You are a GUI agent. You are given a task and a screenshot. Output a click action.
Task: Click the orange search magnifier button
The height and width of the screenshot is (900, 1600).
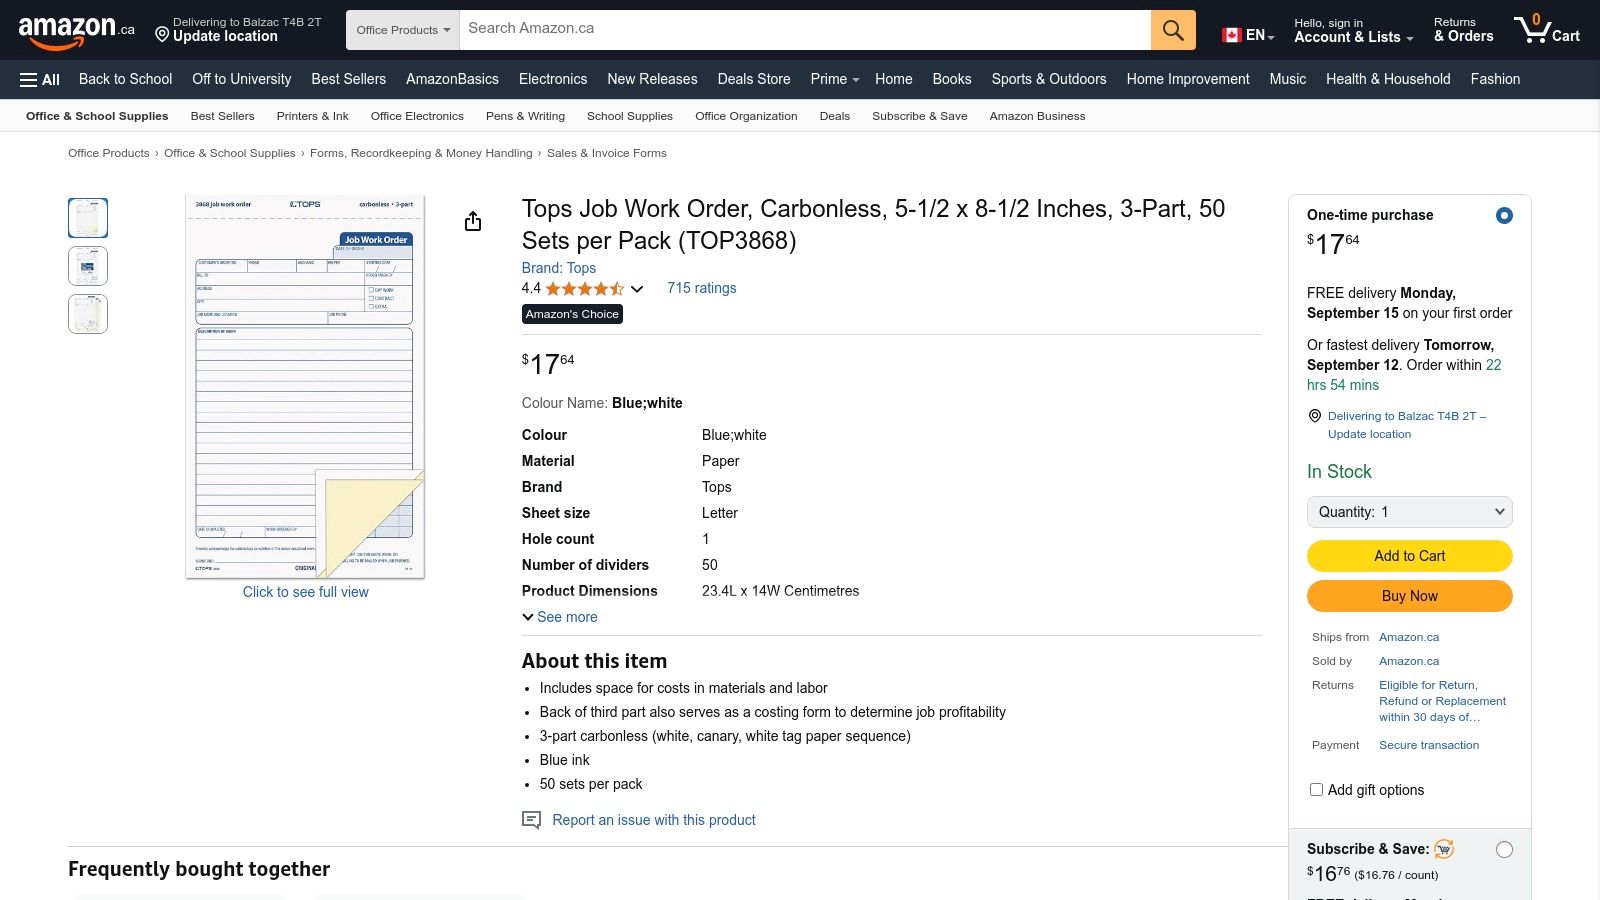pyautogui.click(x=1173, y=30)
